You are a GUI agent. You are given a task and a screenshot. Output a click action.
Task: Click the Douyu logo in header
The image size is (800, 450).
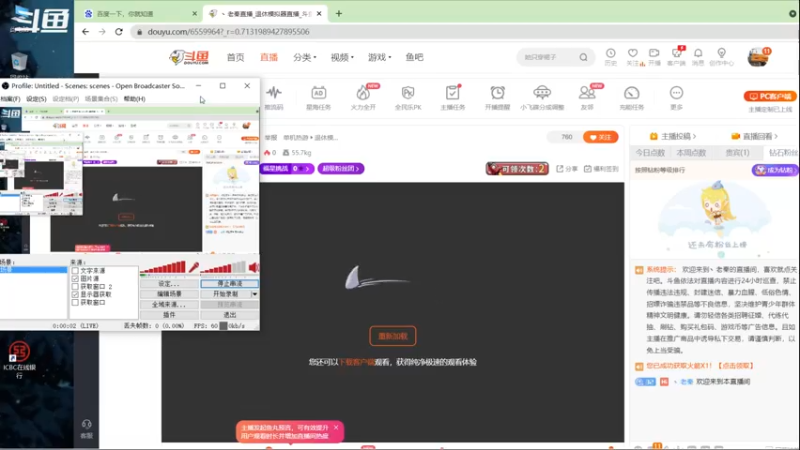coord(189,57)
